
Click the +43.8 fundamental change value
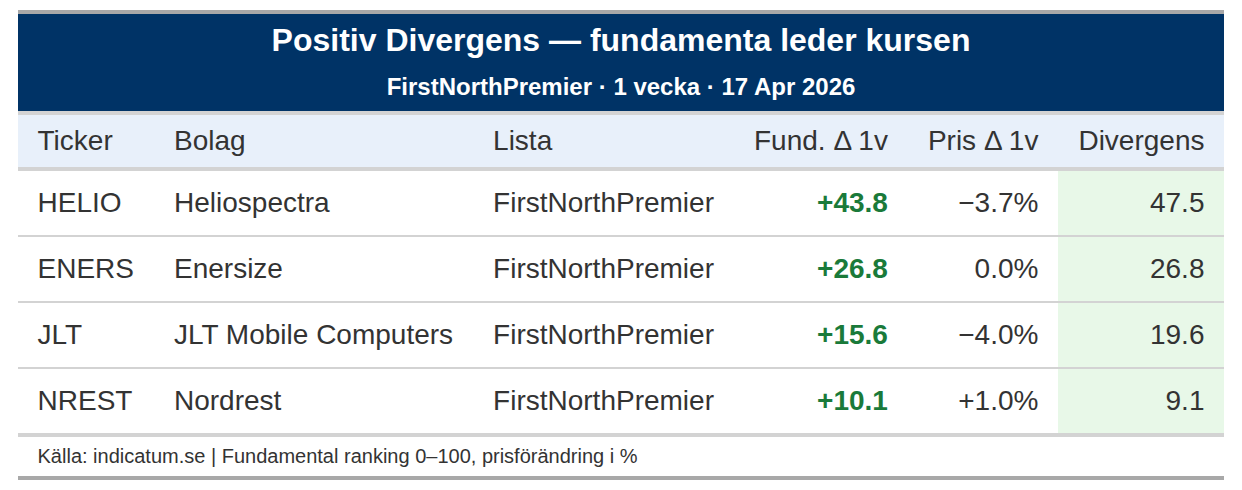pyautogui.click(x=852, y=203)
